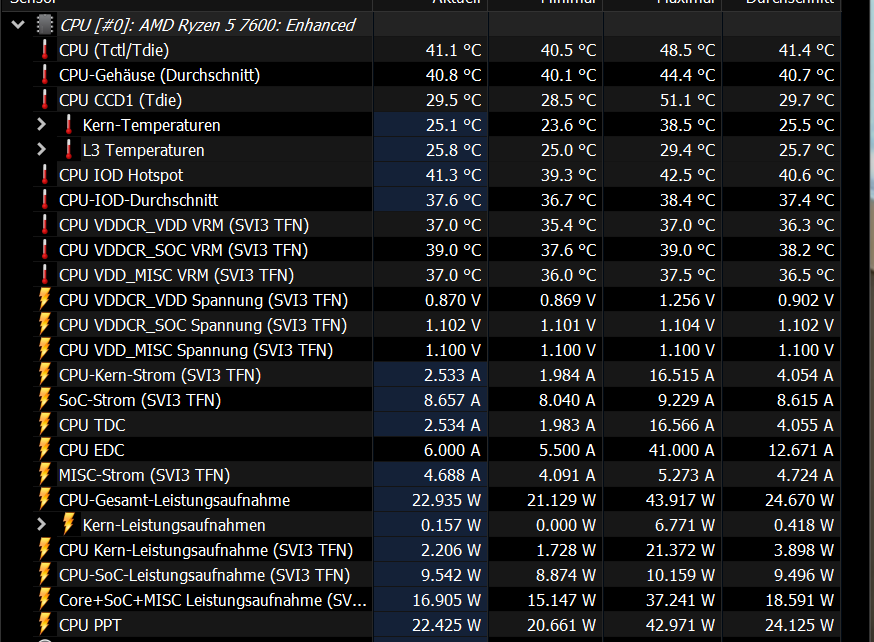Select the Kern-Leistungsaufnahmen label

click(x=174, y=526)
